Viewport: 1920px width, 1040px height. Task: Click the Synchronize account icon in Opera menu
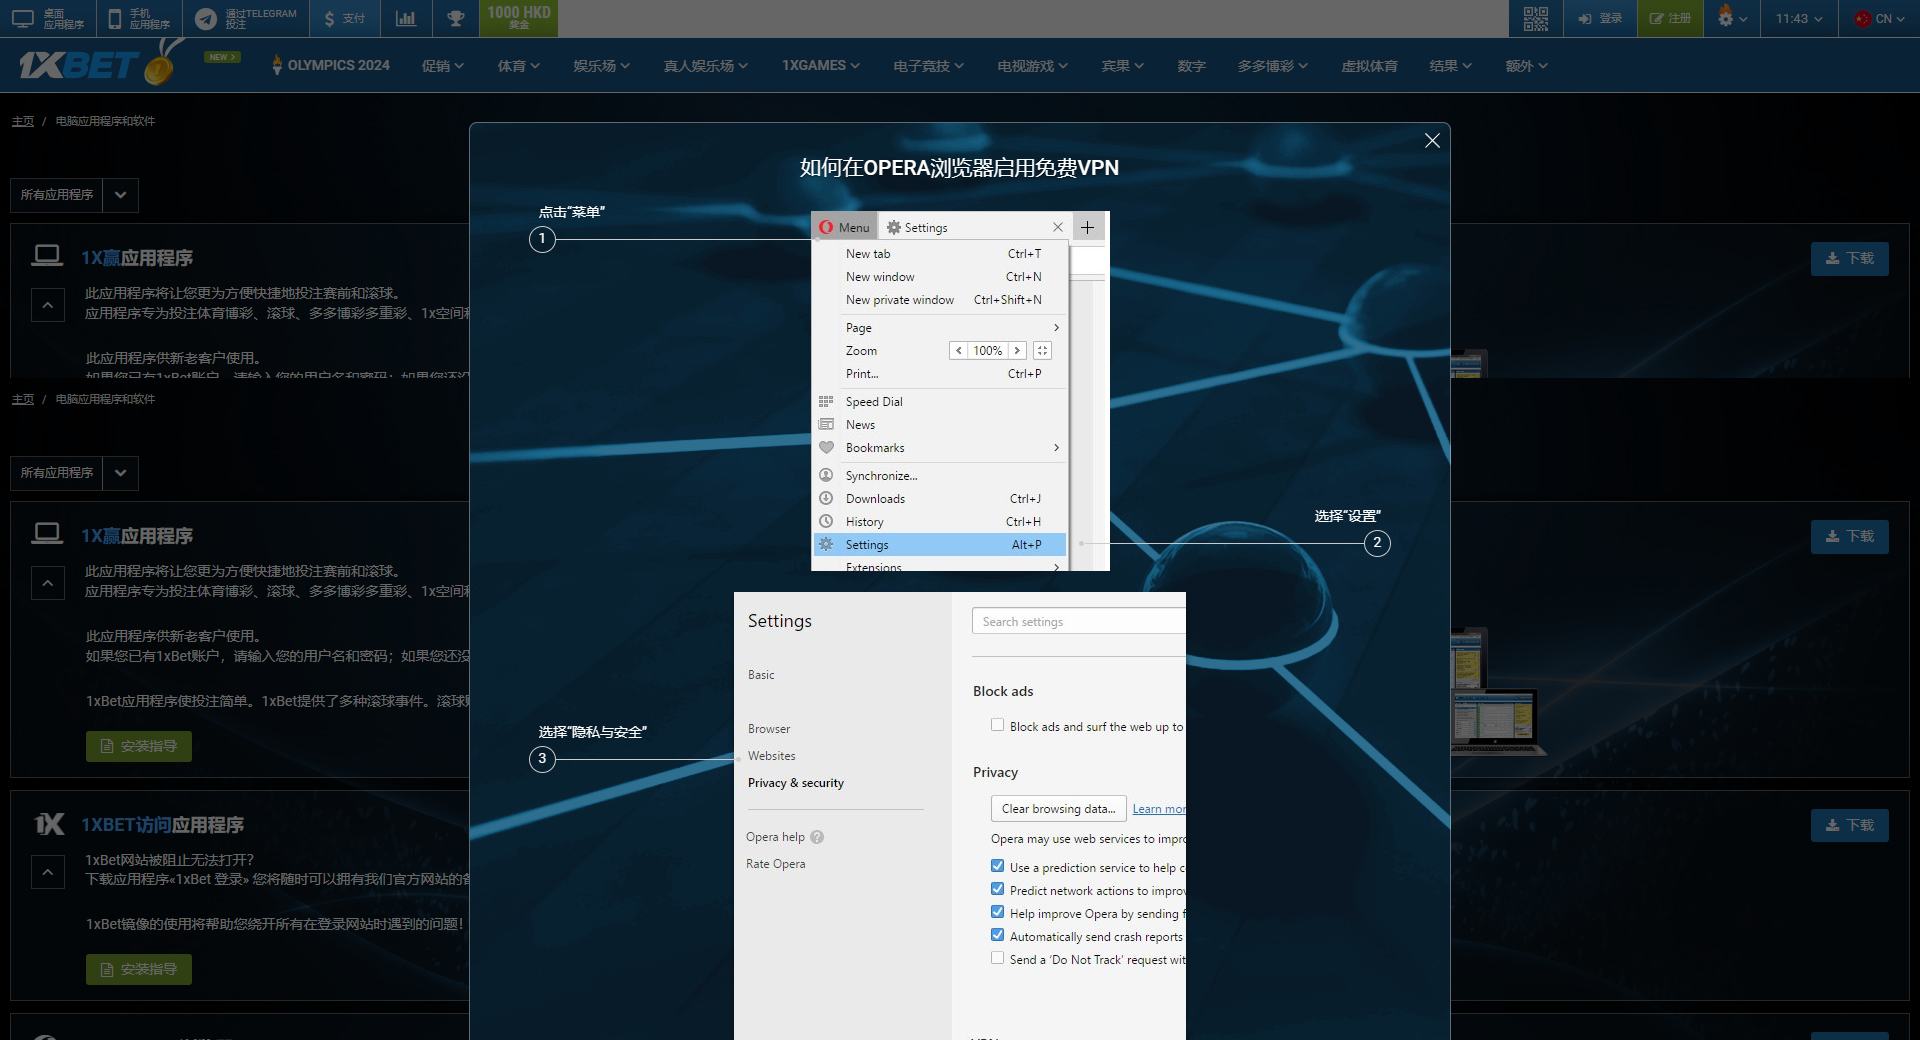(x=826, y=475)
